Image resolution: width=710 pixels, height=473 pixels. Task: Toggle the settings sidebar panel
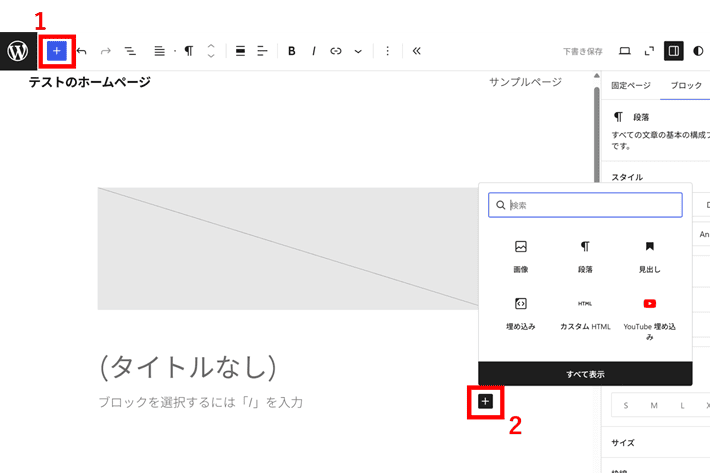click(674, 51)
